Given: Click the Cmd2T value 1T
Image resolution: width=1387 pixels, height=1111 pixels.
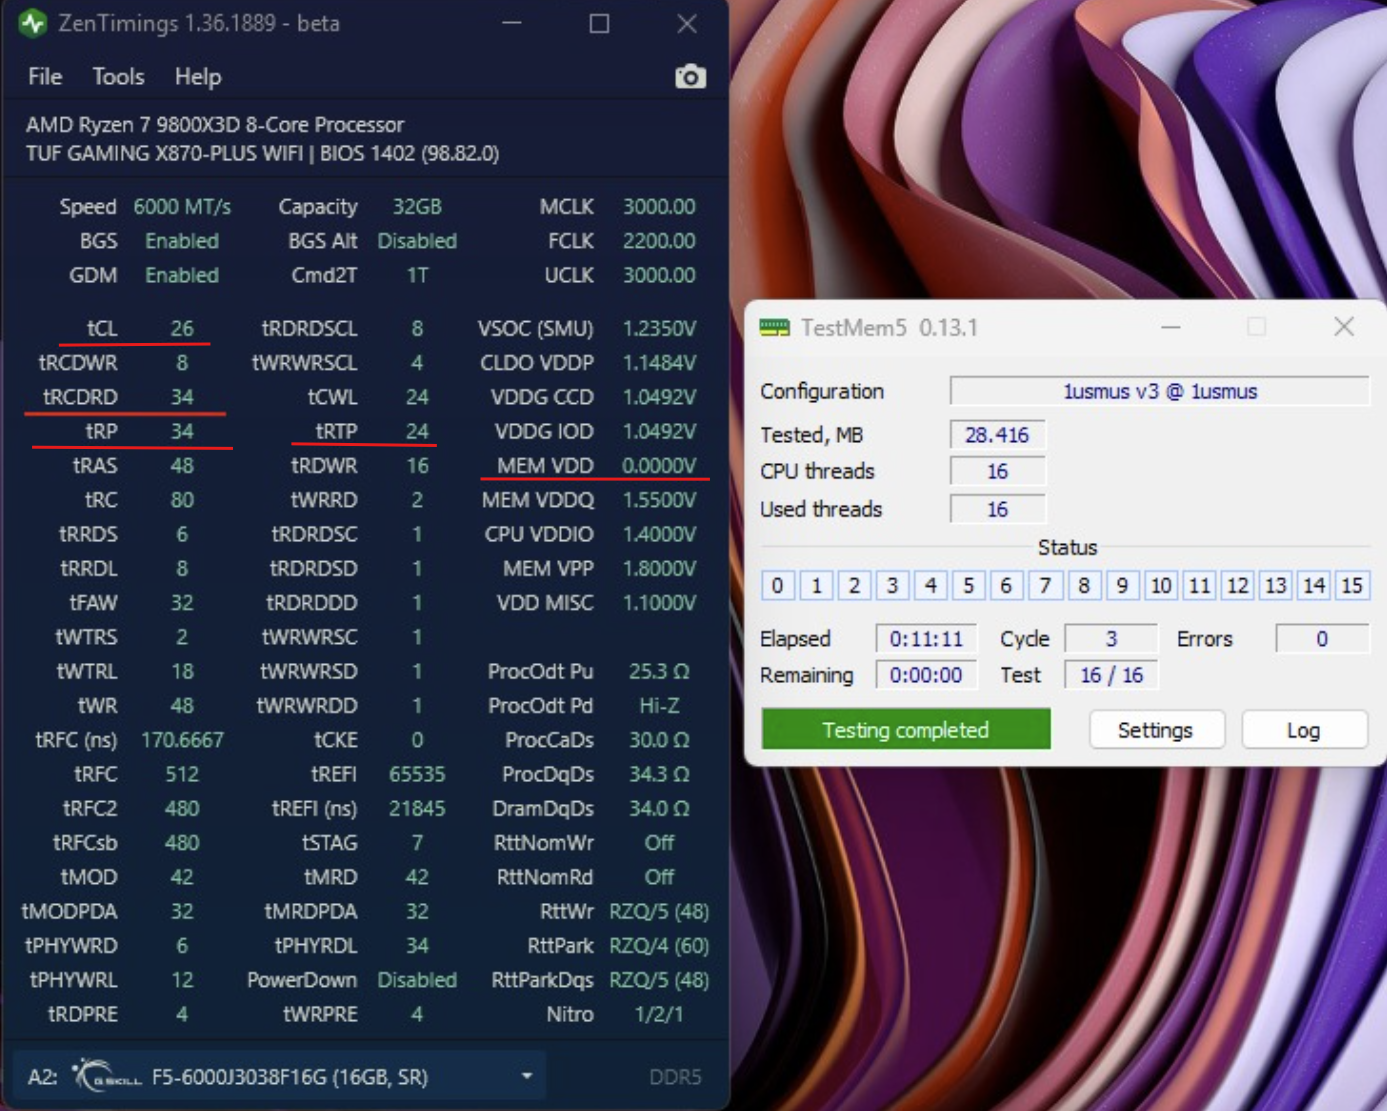Looking at the screenshot, I should pyautogui.click(x=417, y=275).
